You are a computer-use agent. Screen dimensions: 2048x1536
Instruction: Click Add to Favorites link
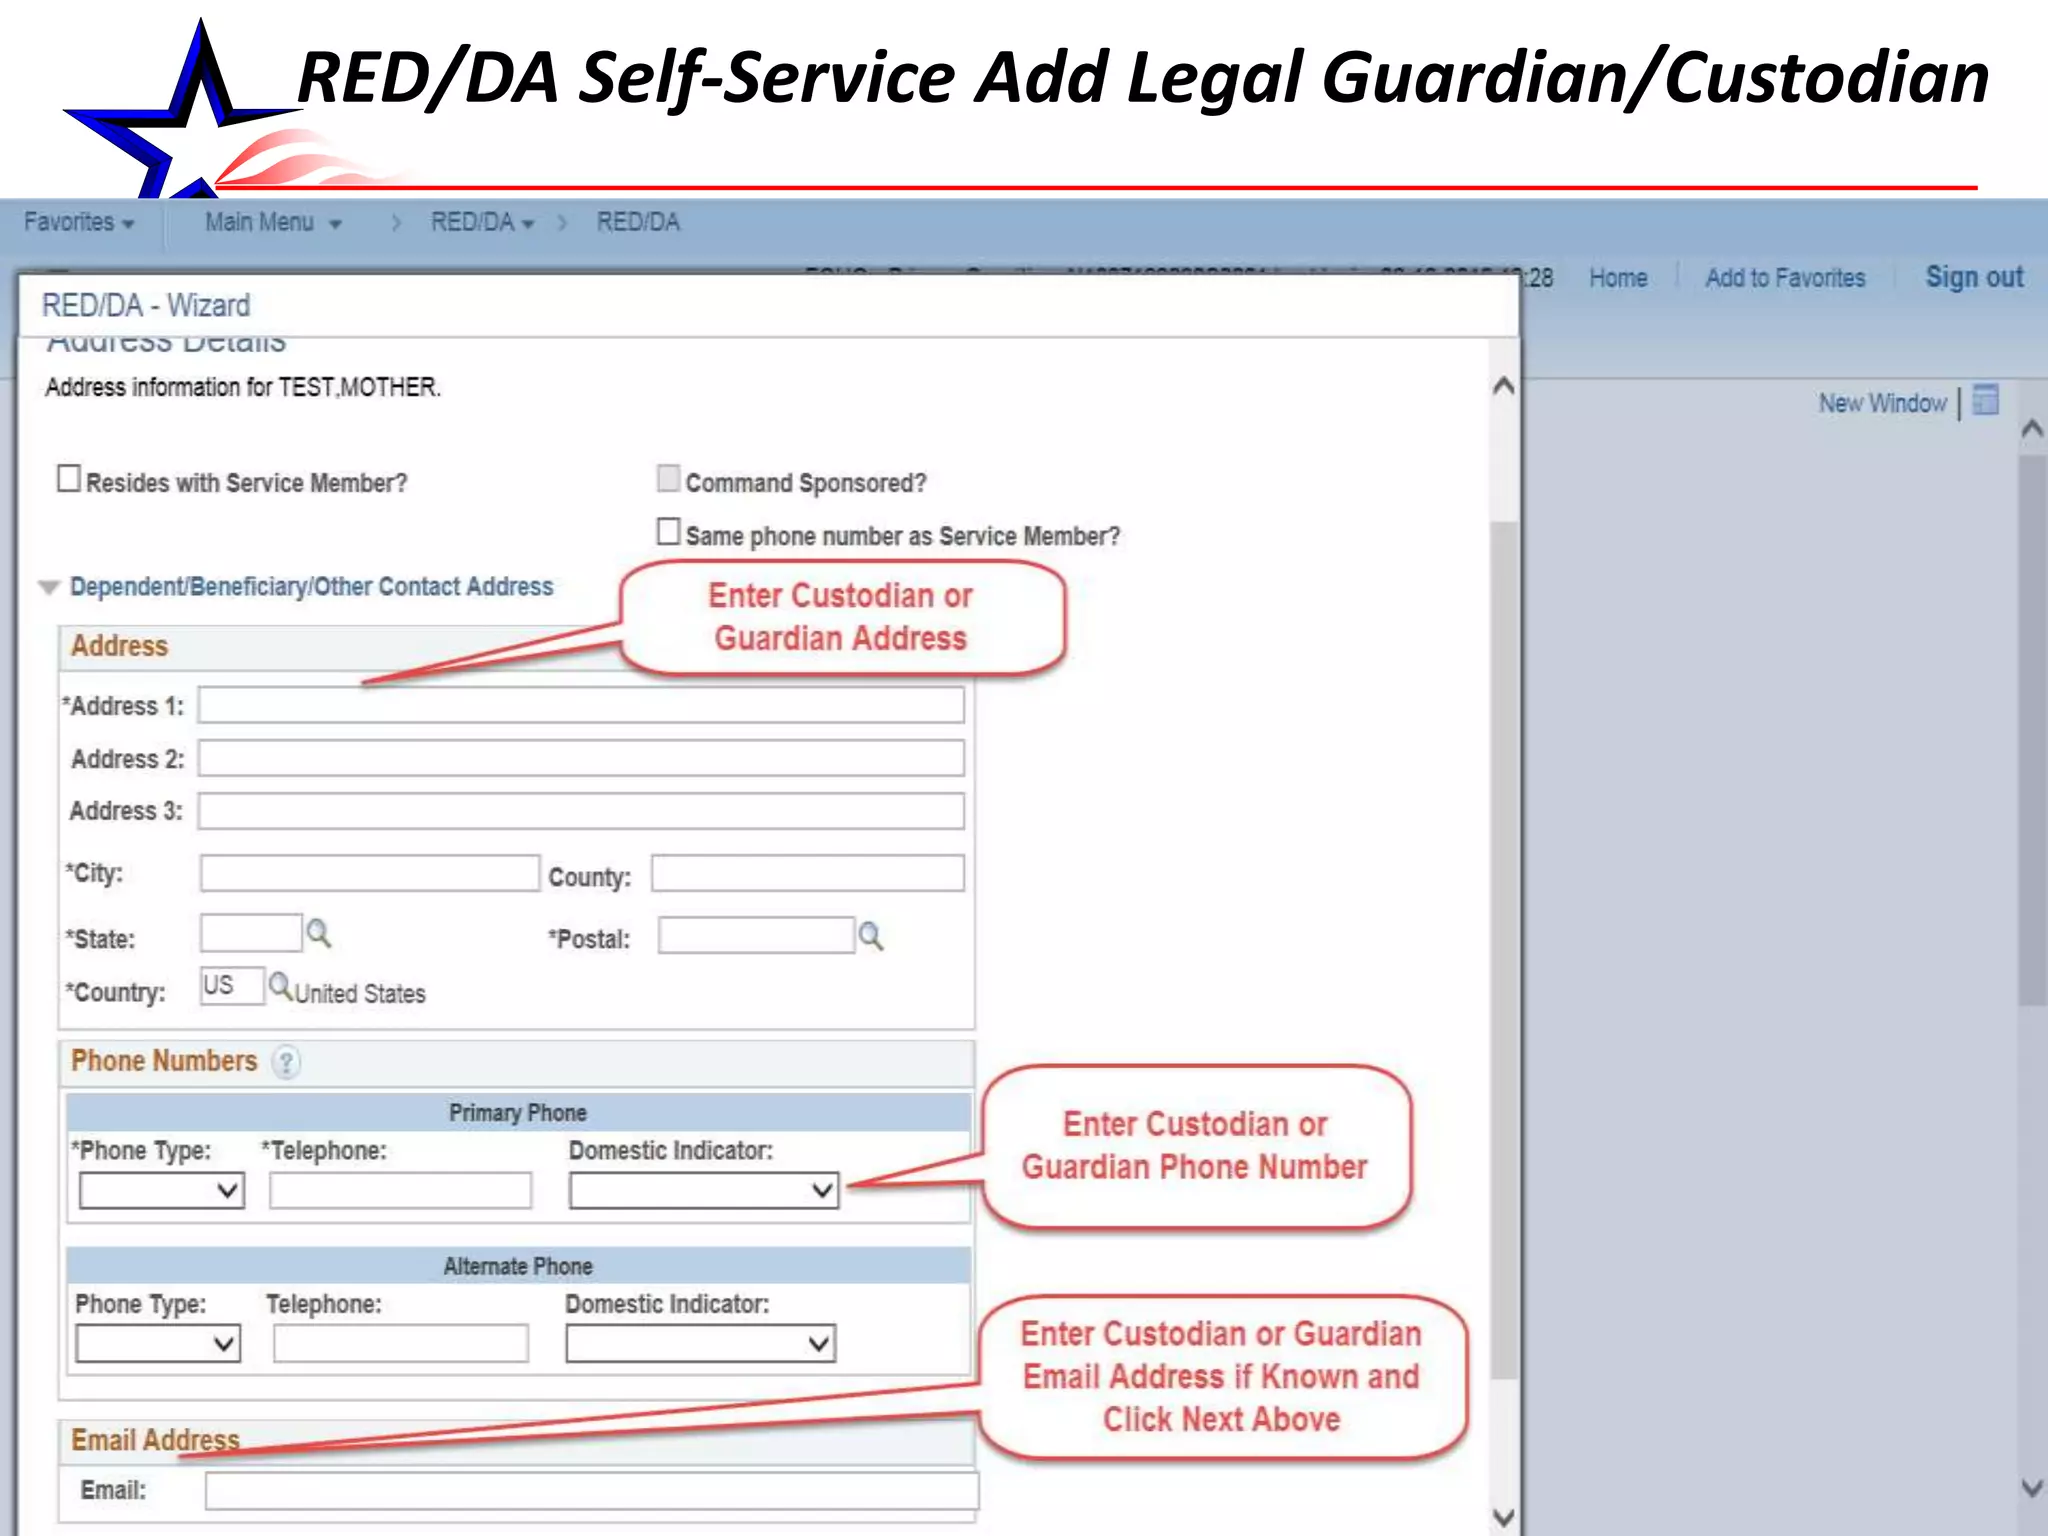click(x=1784, y=278)
